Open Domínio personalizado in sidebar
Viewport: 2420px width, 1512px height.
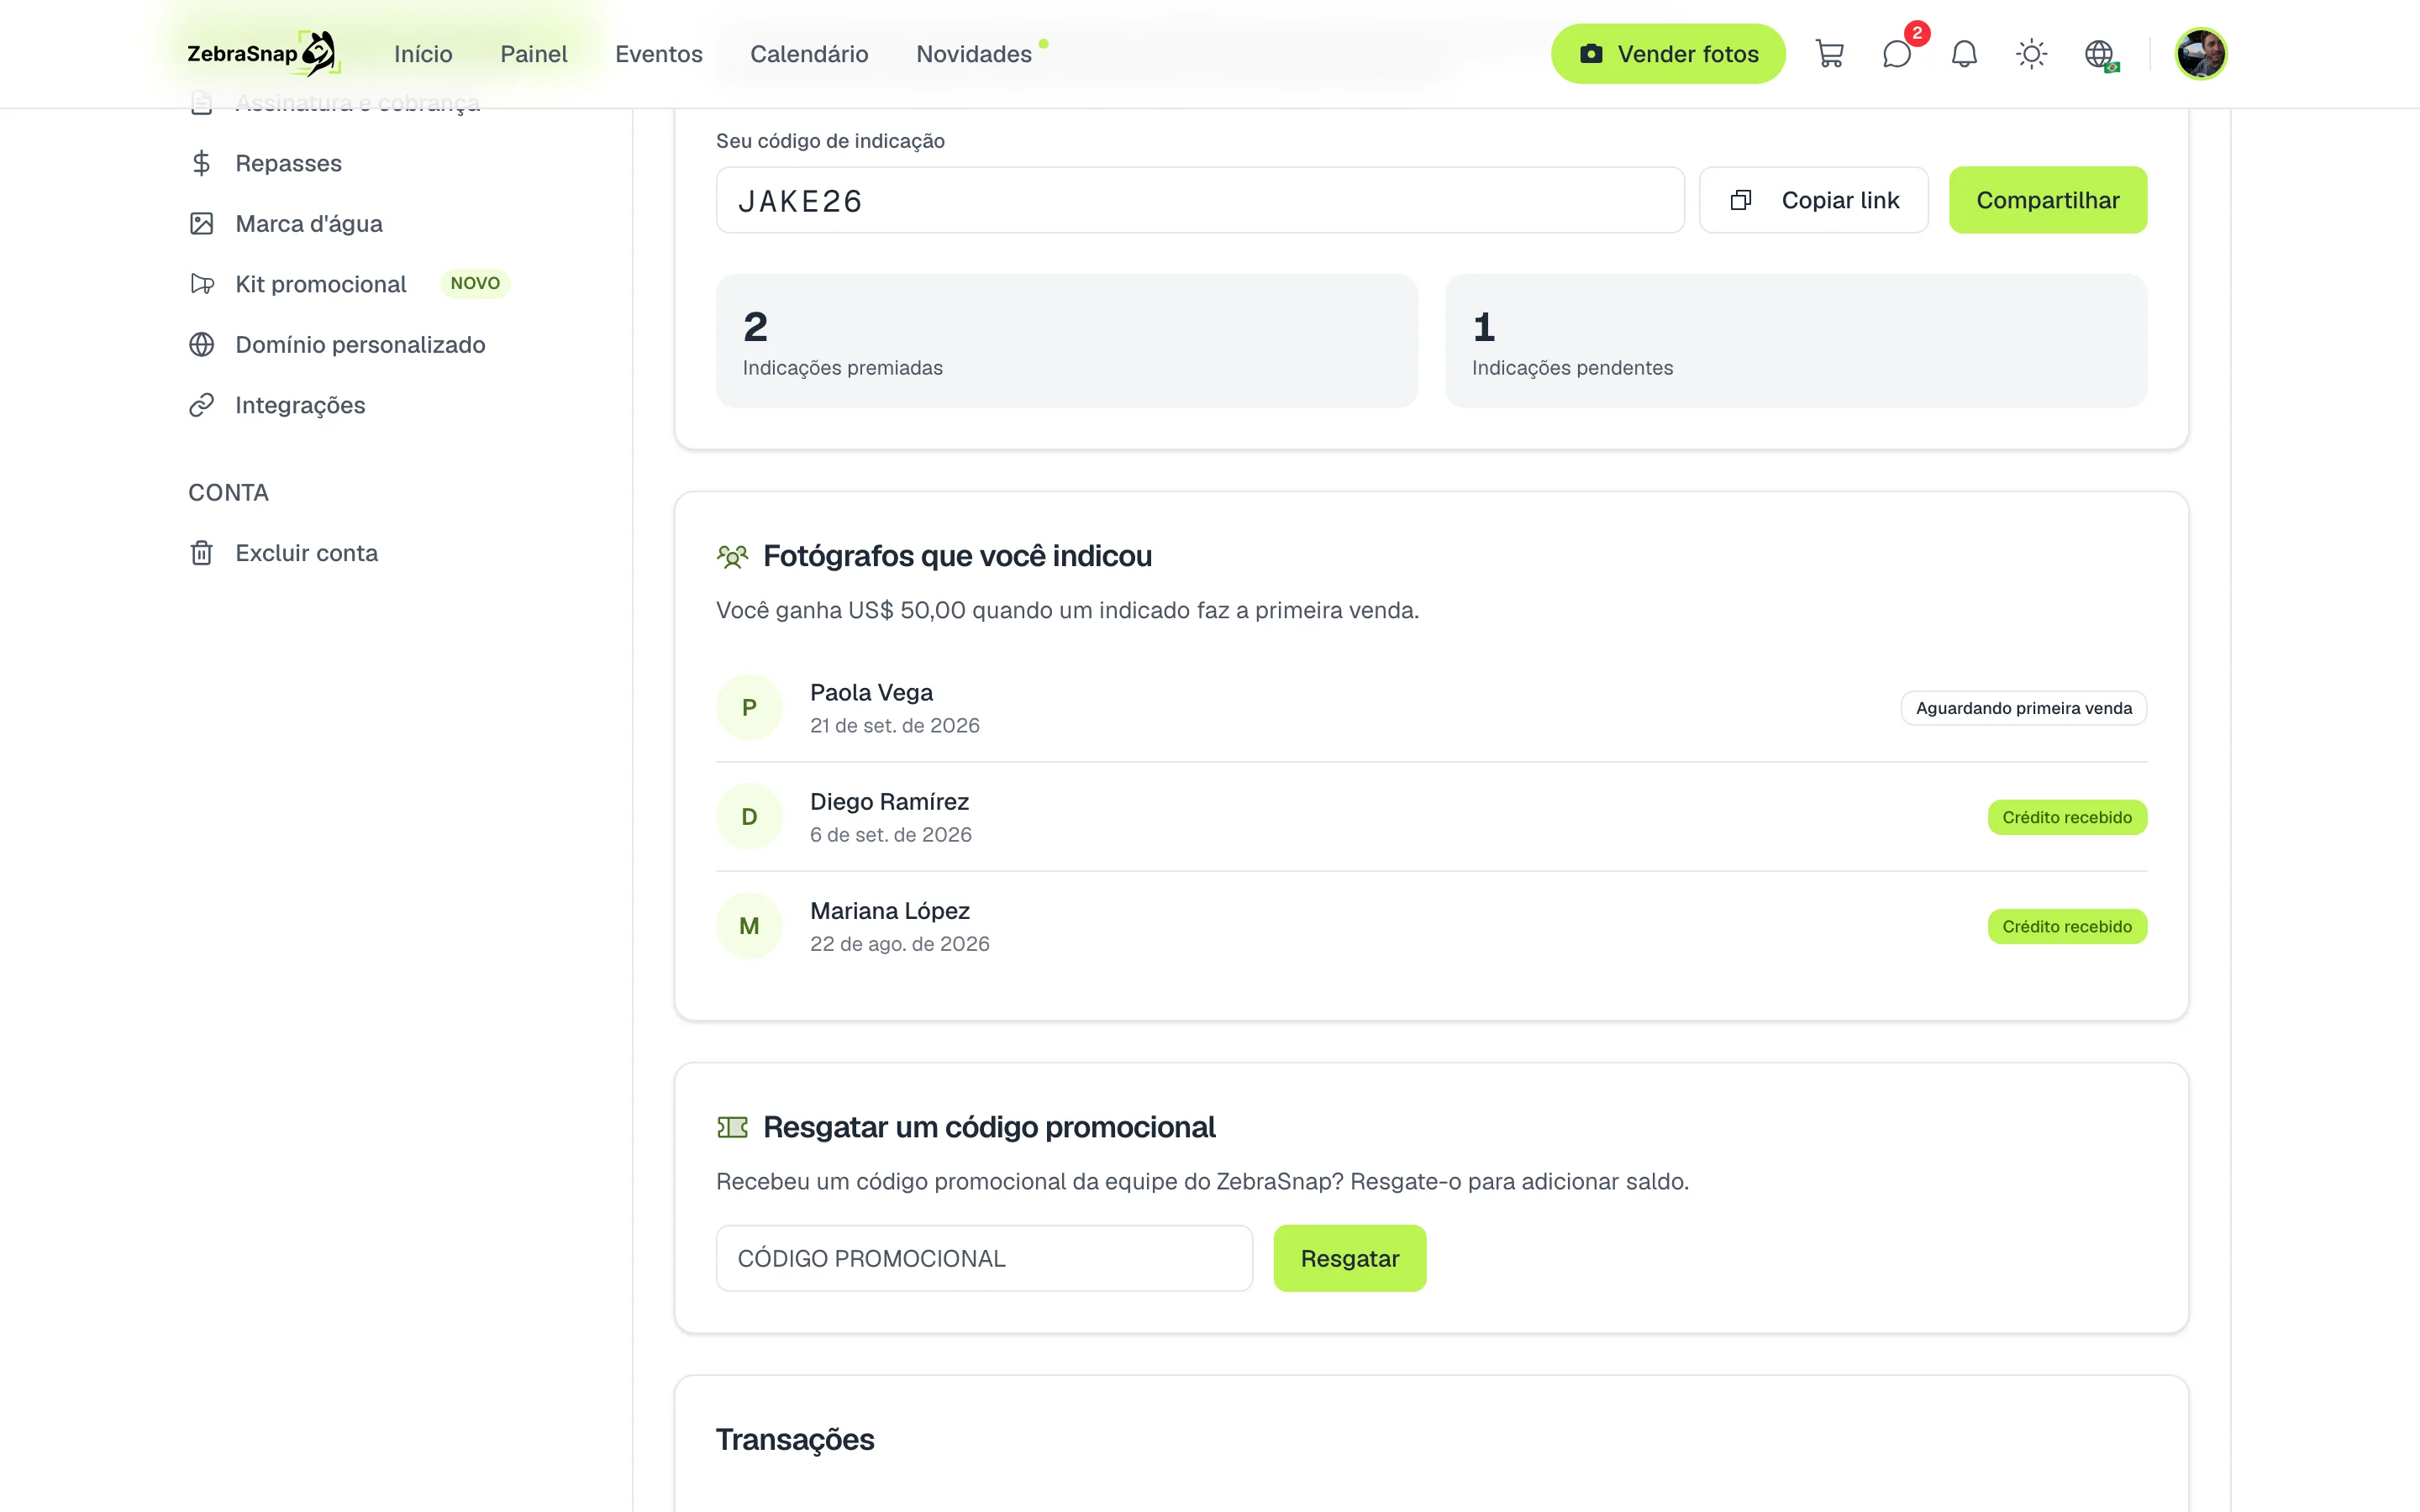pyautogui.click(x=360, y=345)
